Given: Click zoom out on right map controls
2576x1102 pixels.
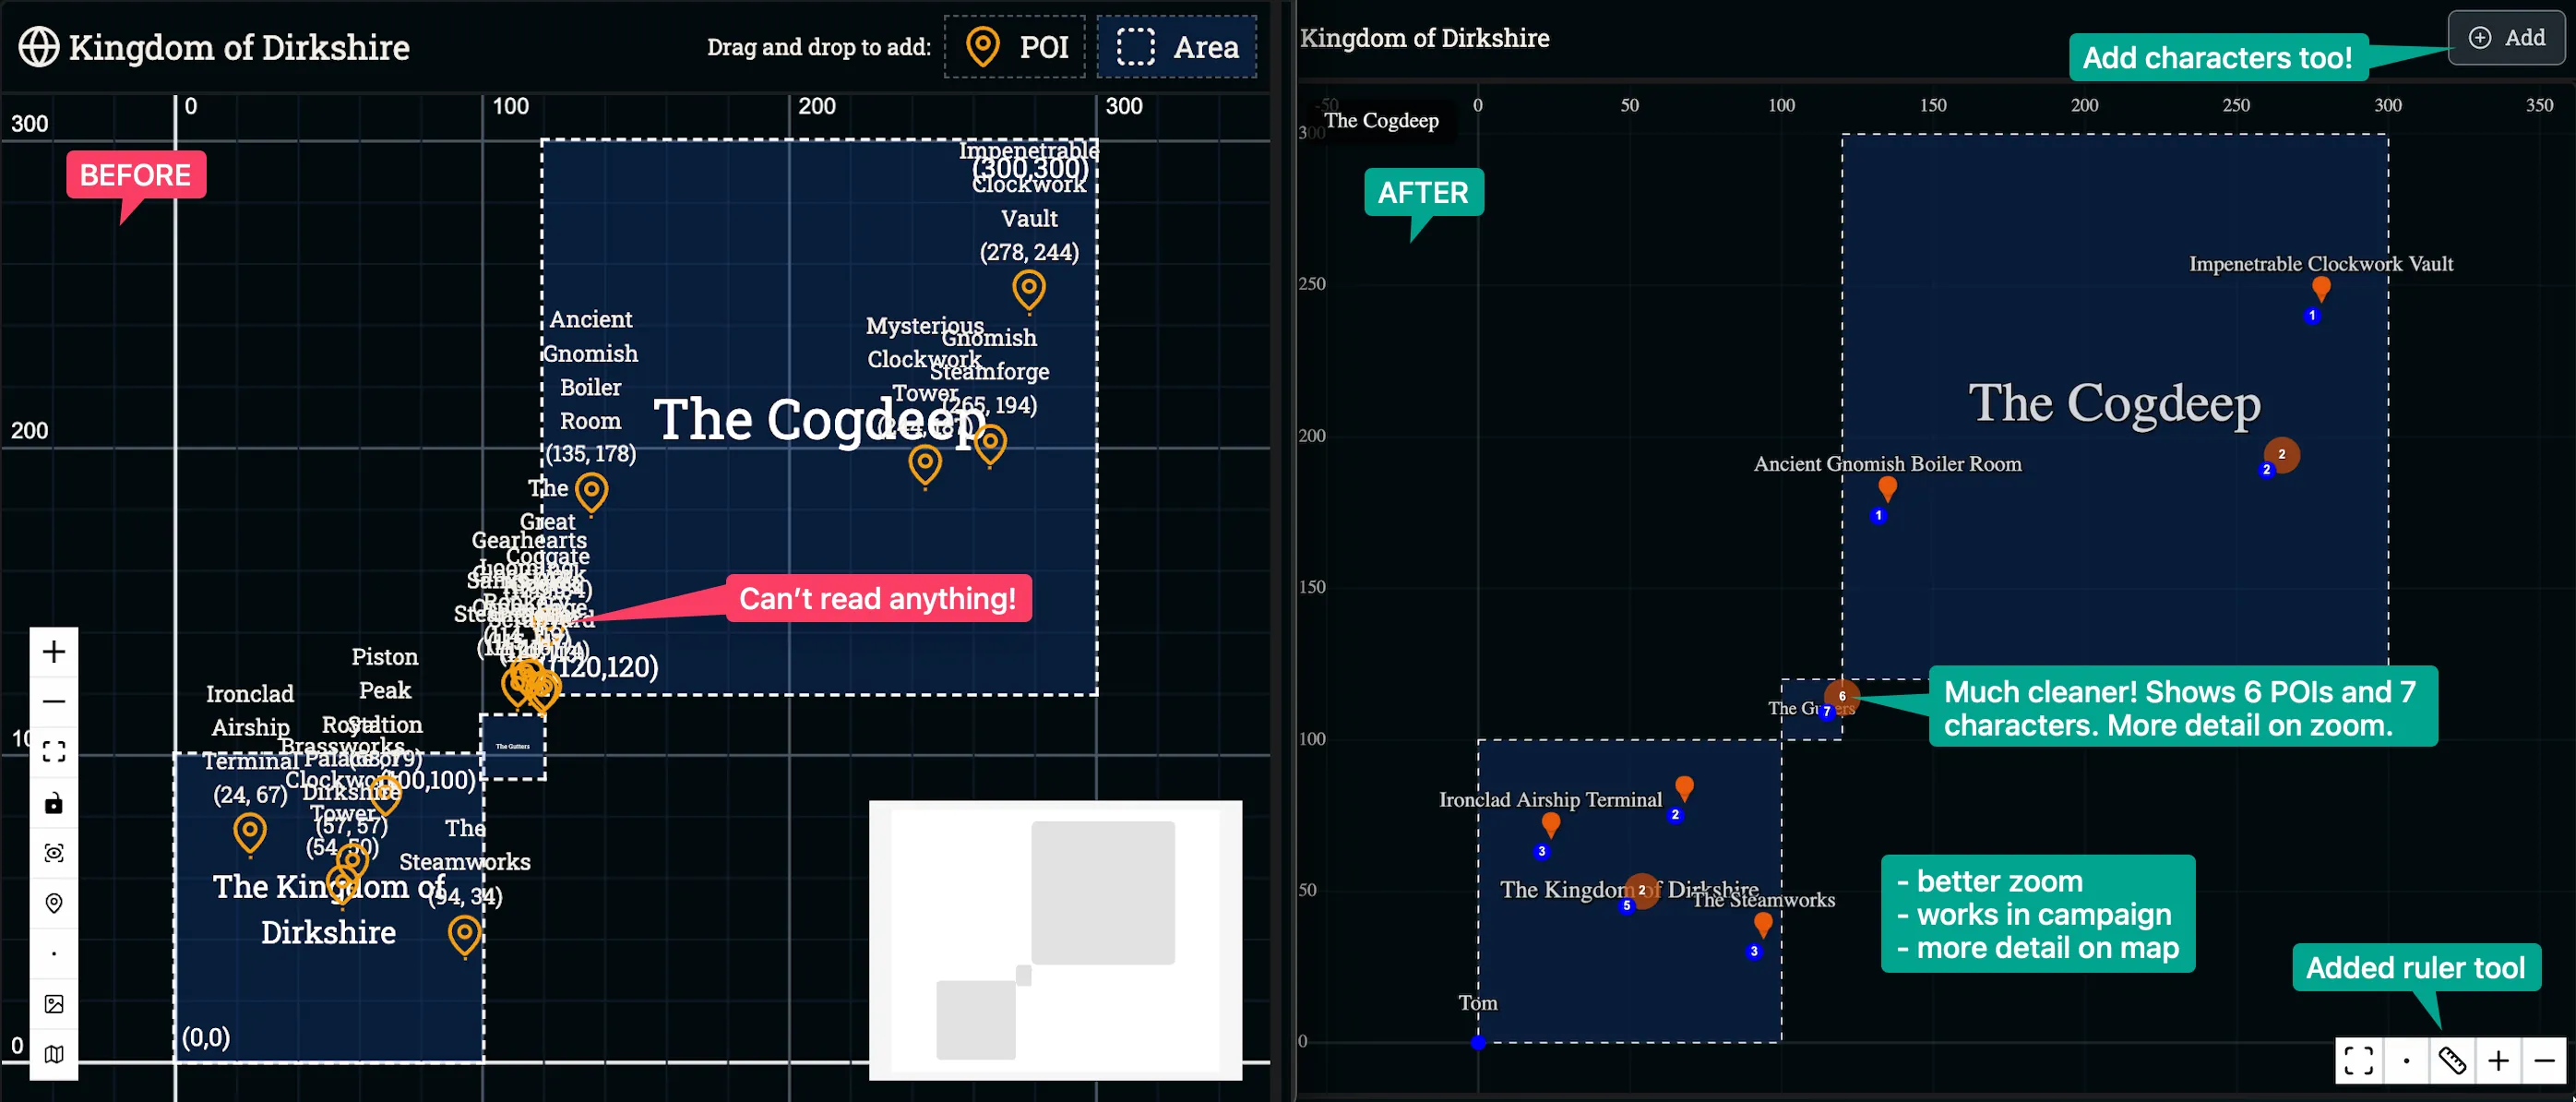Looking at the screenshot, I should click(2544, 1060).
